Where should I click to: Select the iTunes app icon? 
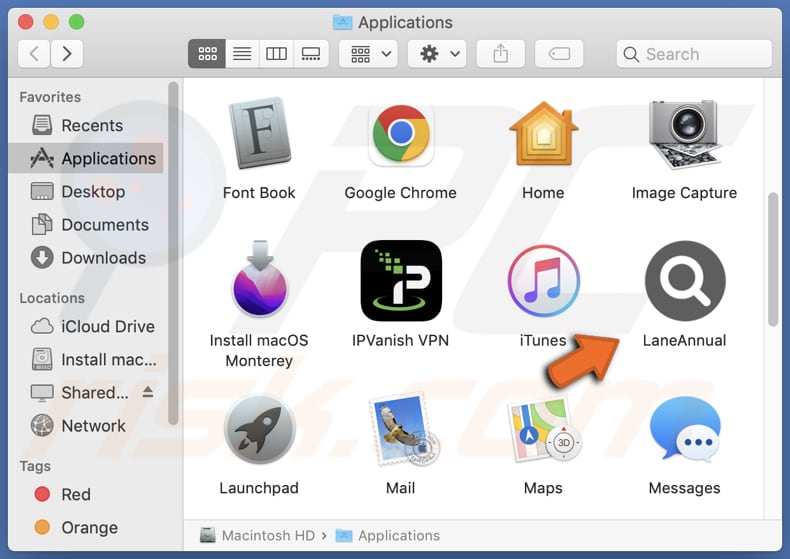click(543, 281)
